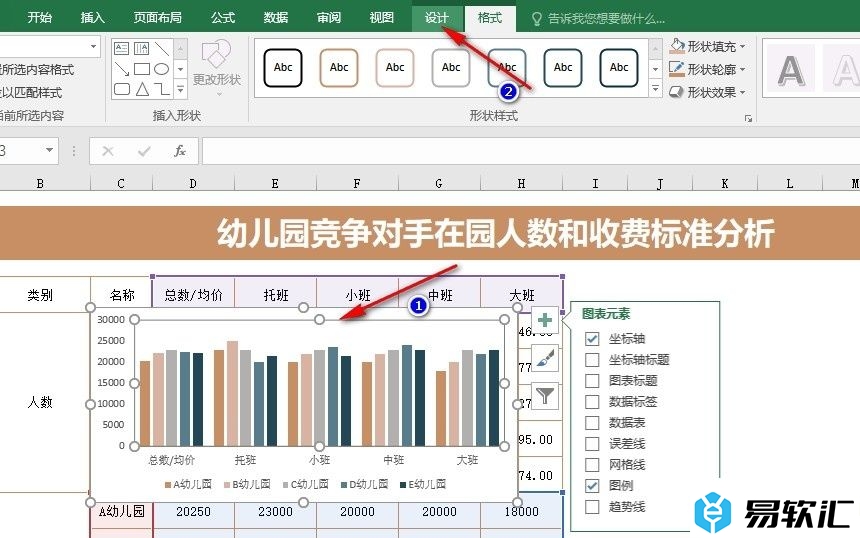Click the tell-me search box
The image size is (860, 538).
tap(606, 19)
